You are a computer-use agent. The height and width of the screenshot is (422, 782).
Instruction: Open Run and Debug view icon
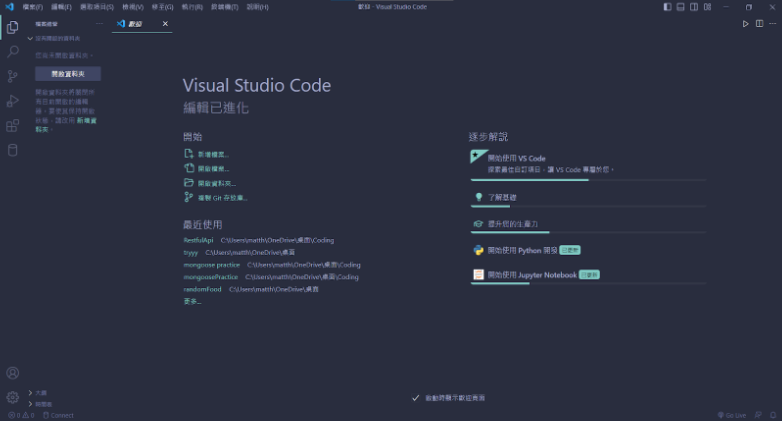click(x=12, y=100)
